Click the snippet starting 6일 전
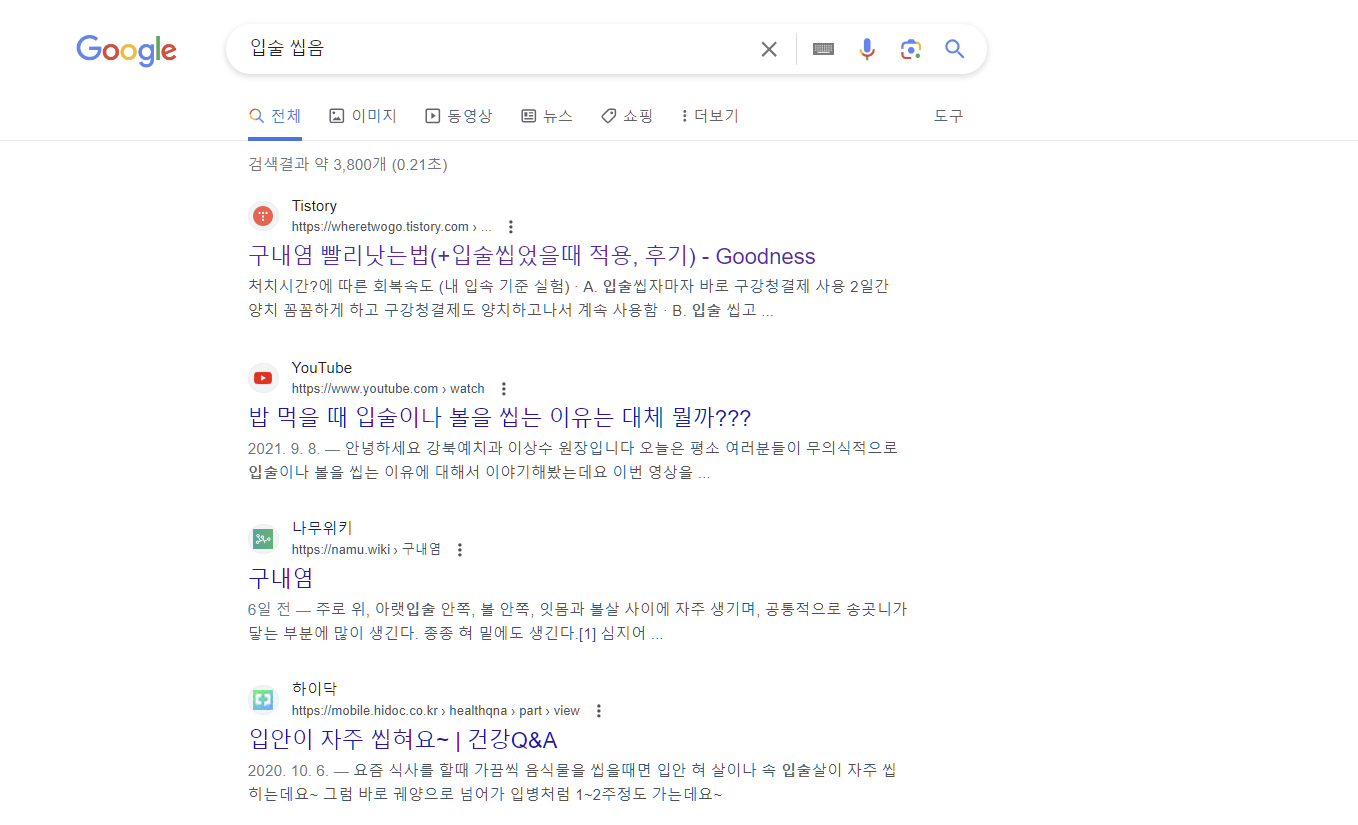The width and height of the screenshot is (1358, 825). [577, 621]
